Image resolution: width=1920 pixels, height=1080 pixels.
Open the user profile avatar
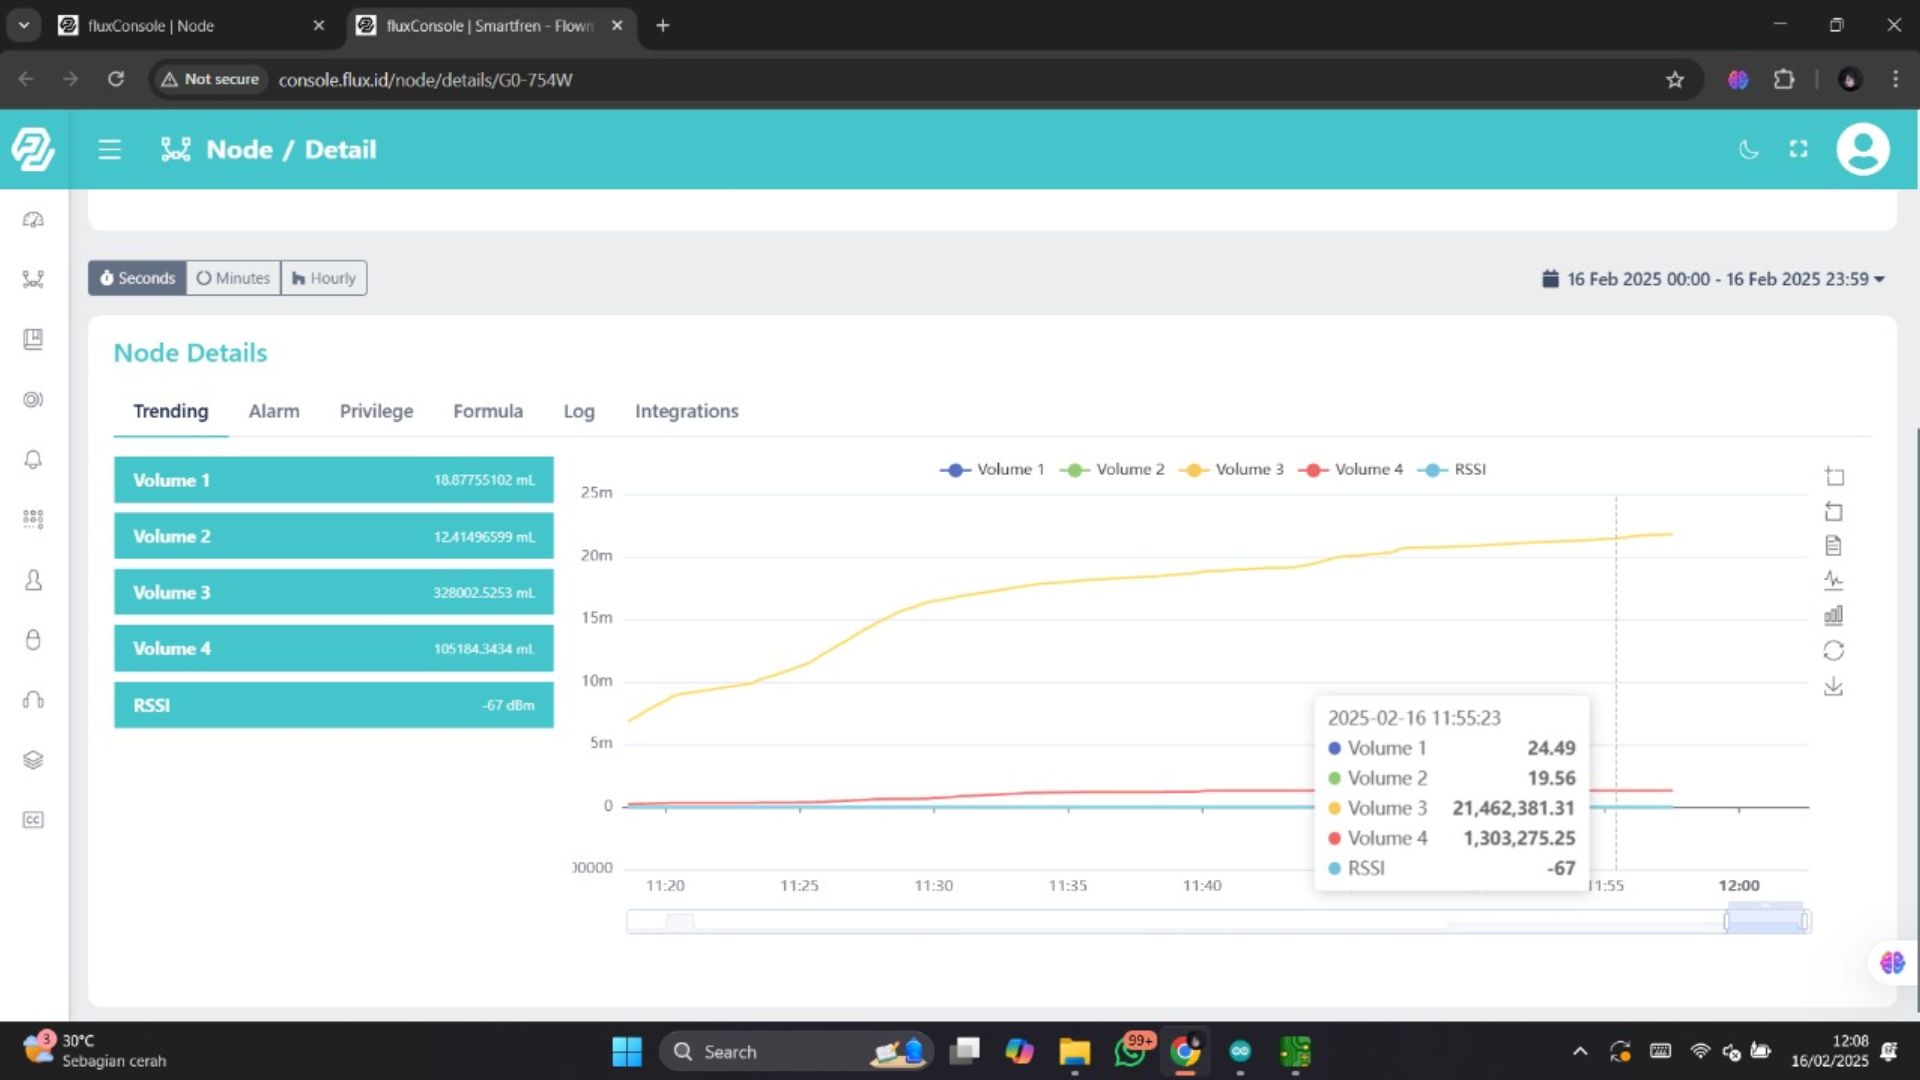pos(1862,150)
